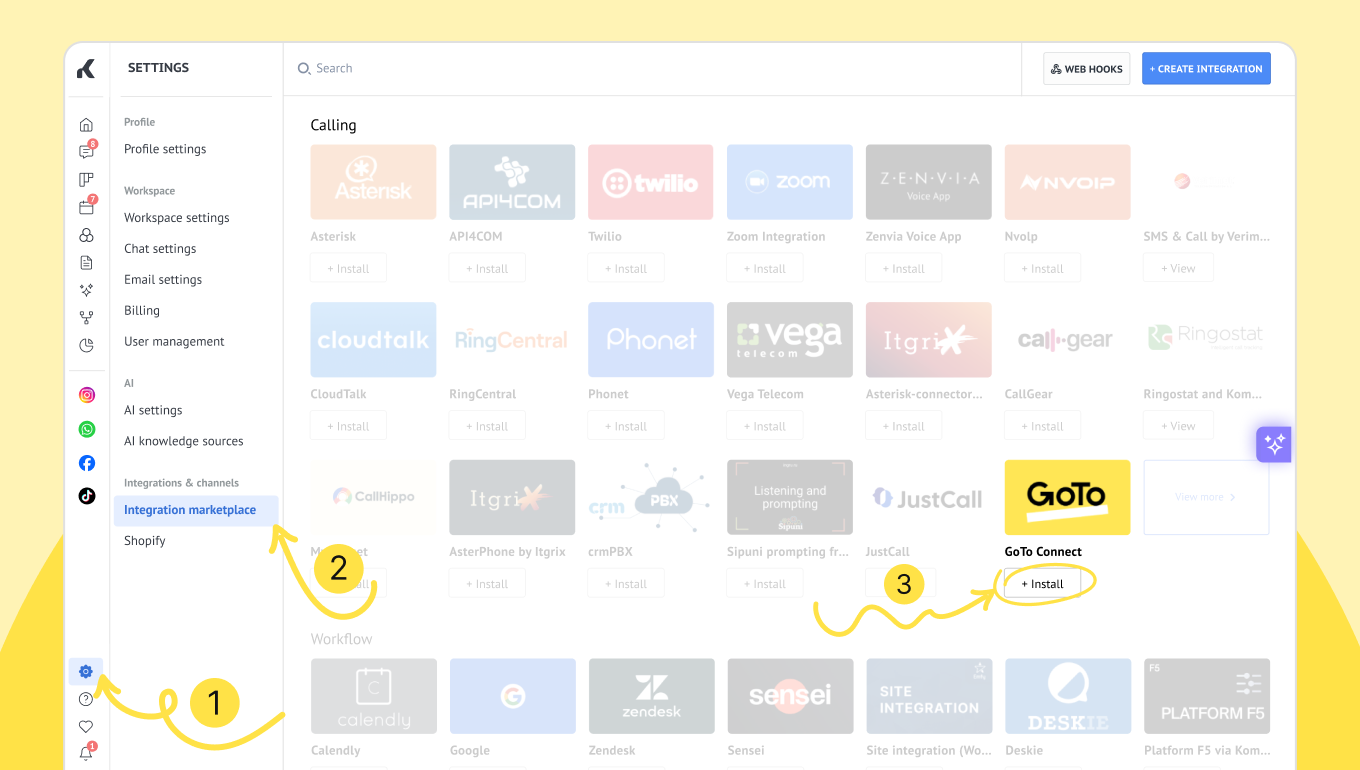Open the branching automation icon in sidebar
The width and height of the screenshot is (1360, 770).
tap(86, 317)
